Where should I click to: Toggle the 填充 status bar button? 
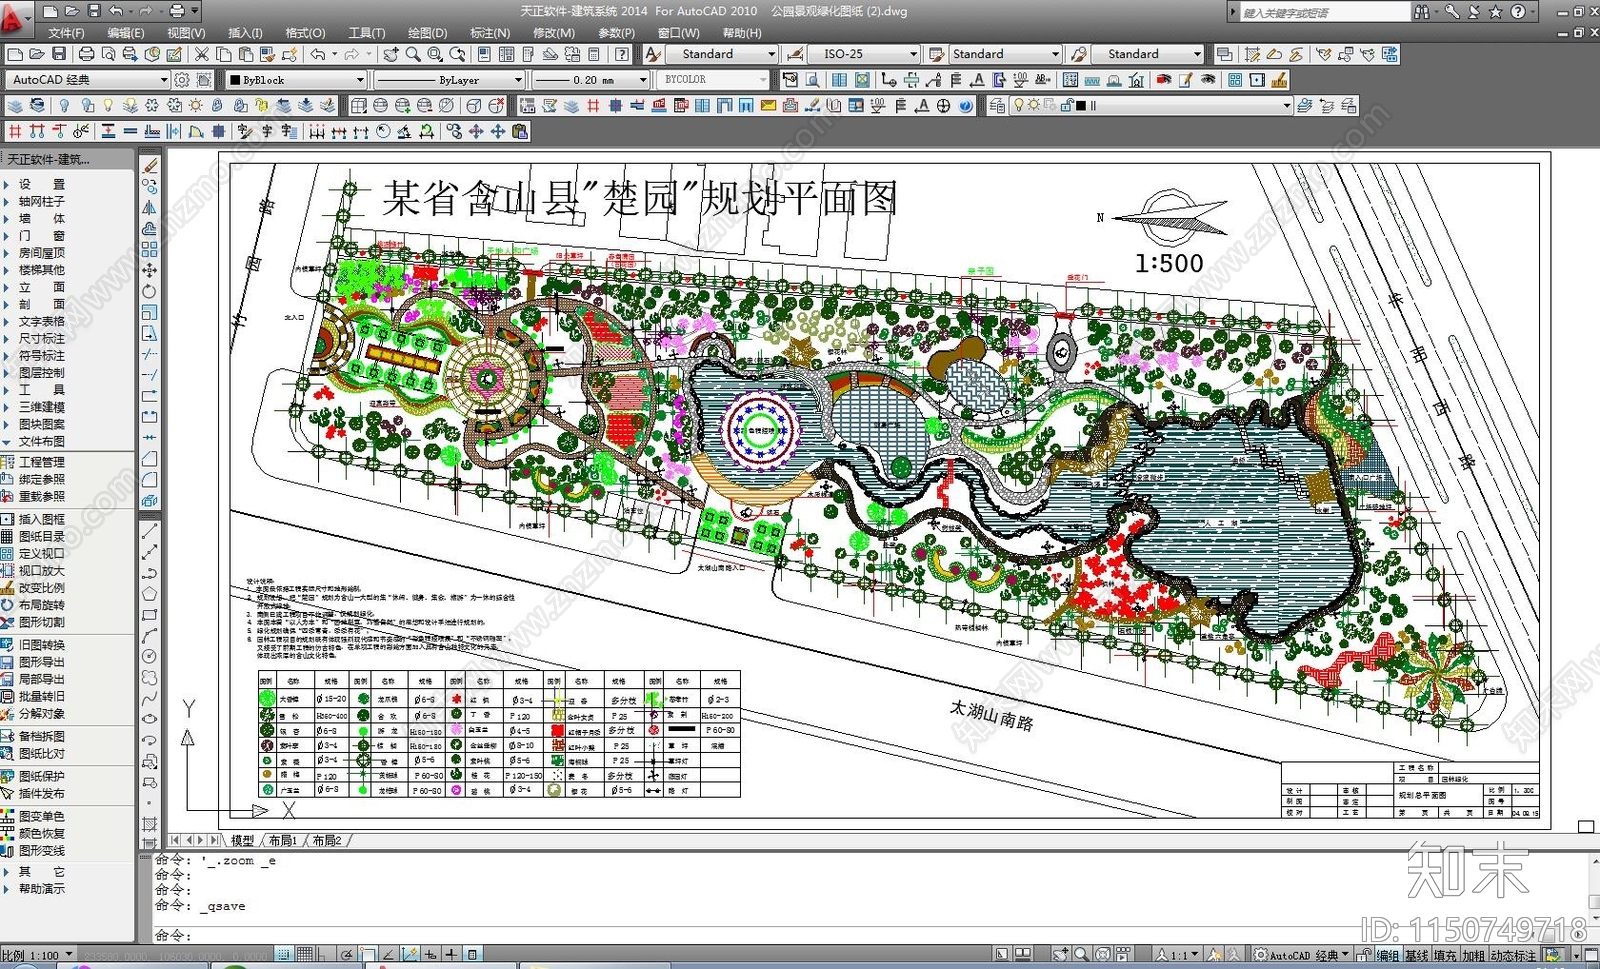(x=1445, y=956)
